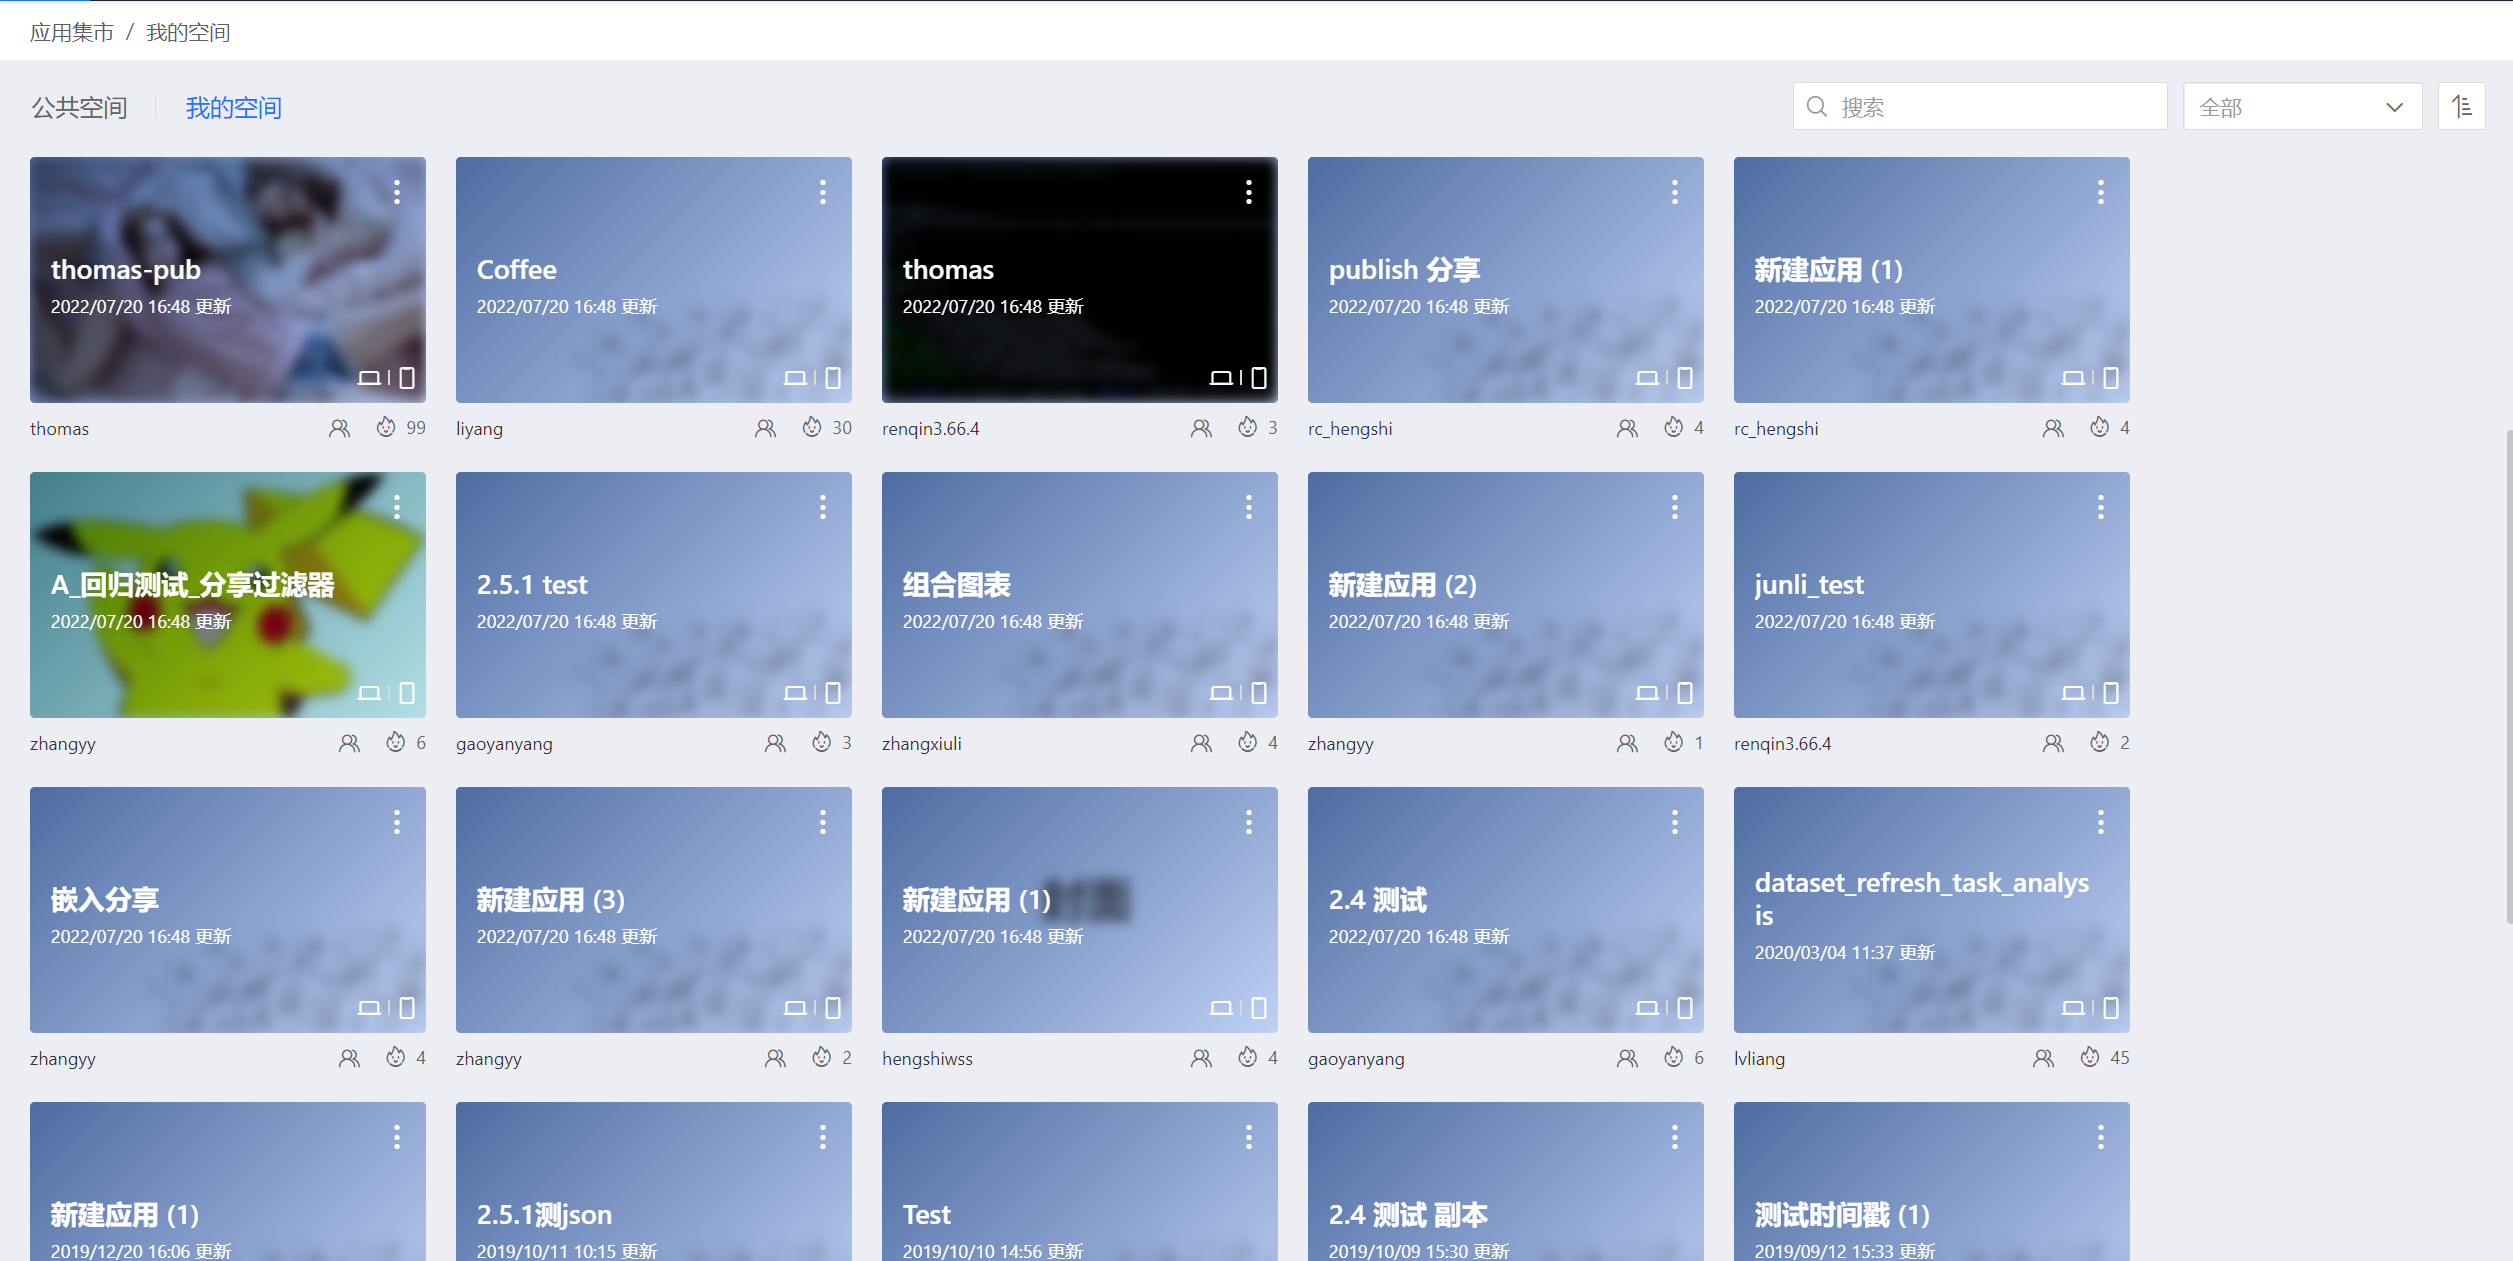2513x1261 pixels.
Task: Open options menu on 嵌入分享 card
Action: [397, 822]
